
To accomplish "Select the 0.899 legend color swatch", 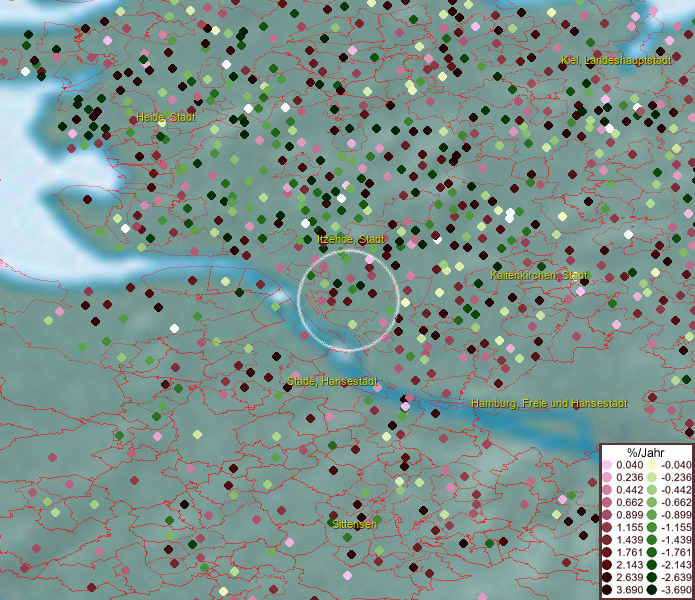I will point(608,515).
